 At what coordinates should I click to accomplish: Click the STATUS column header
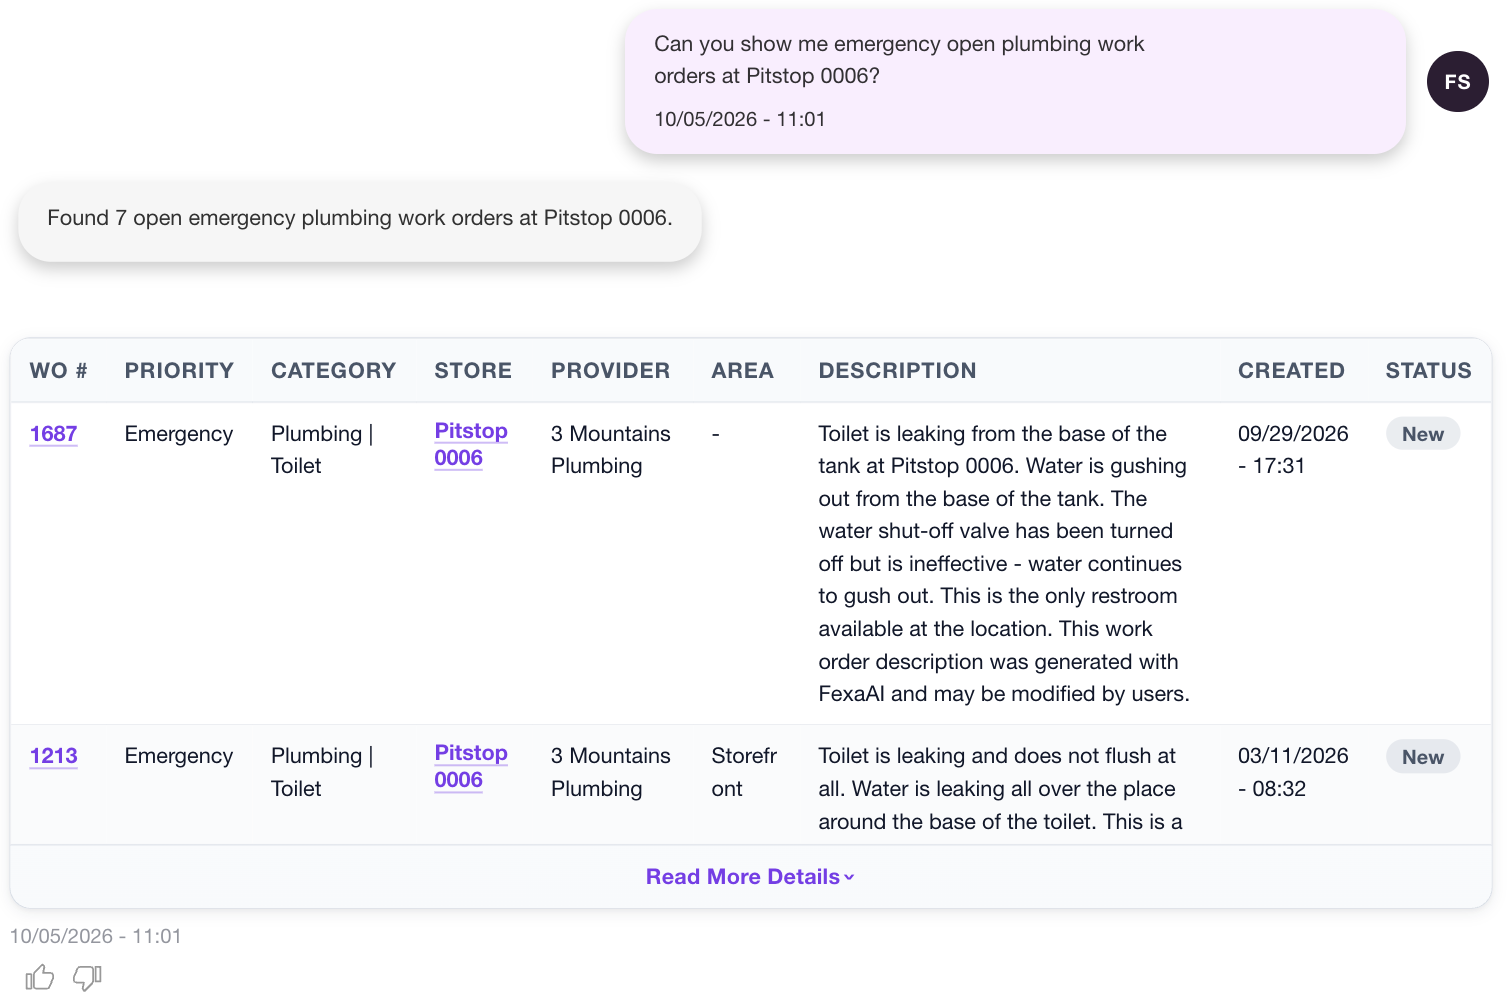pos(1428,371)
